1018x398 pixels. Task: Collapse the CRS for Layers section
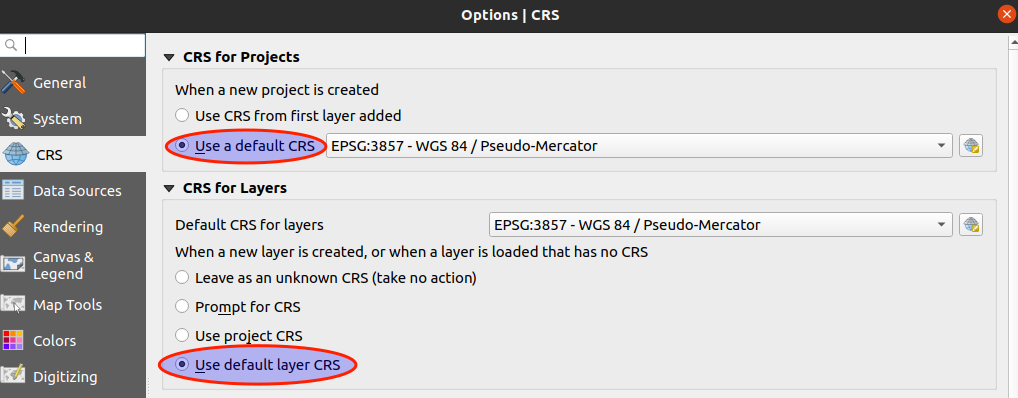[x=169, y=189]
